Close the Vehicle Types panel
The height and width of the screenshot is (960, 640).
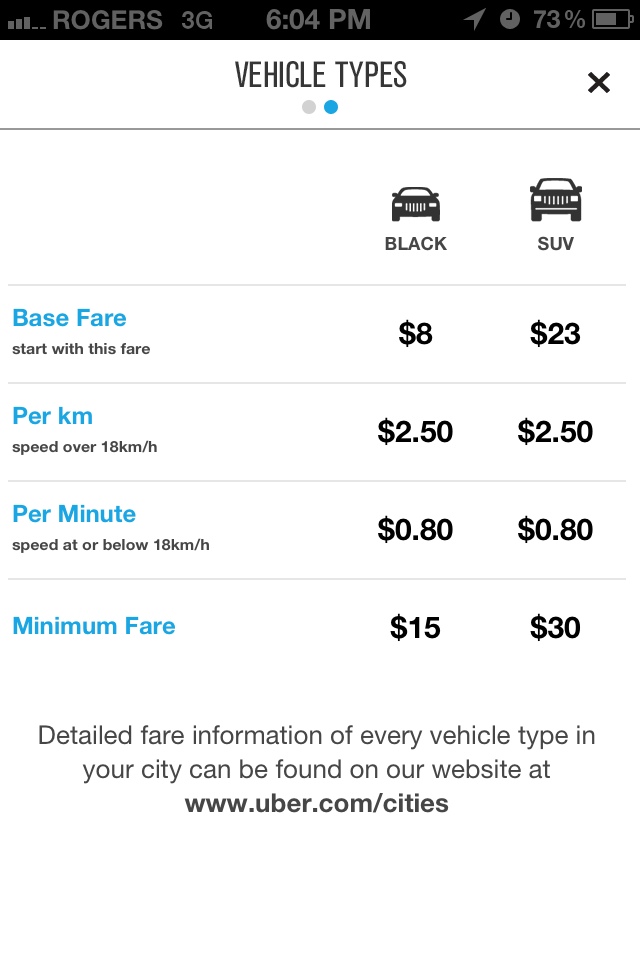(598, 82)
